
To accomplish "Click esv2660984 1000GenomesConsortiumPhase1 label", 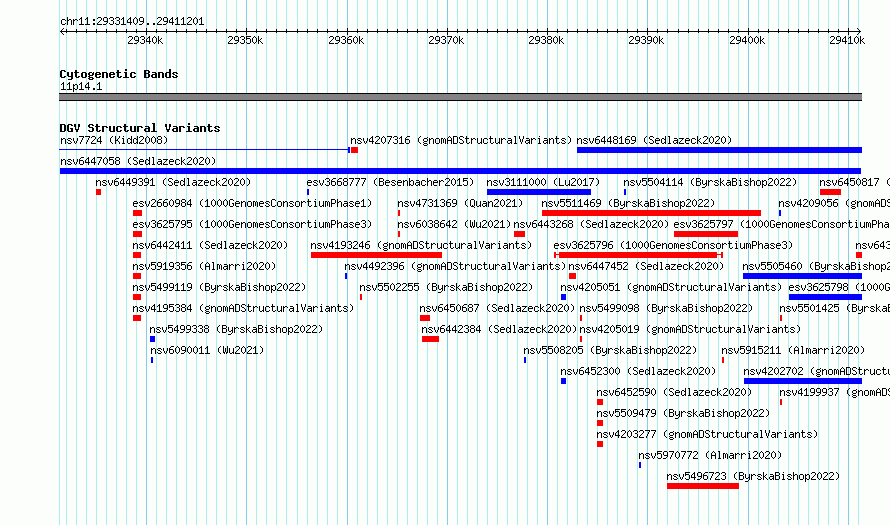I will click(253, 203).
